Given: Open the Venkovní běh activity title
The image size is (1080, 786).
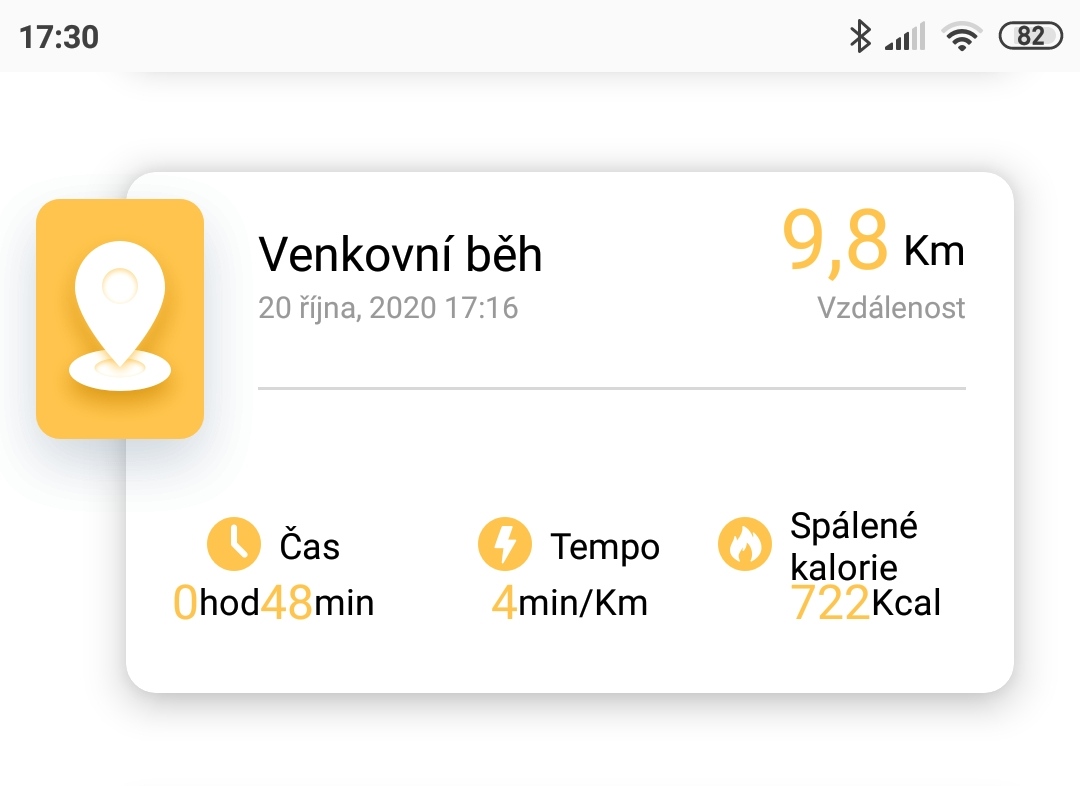Looking at the screenshot, I should click(400, 254).
